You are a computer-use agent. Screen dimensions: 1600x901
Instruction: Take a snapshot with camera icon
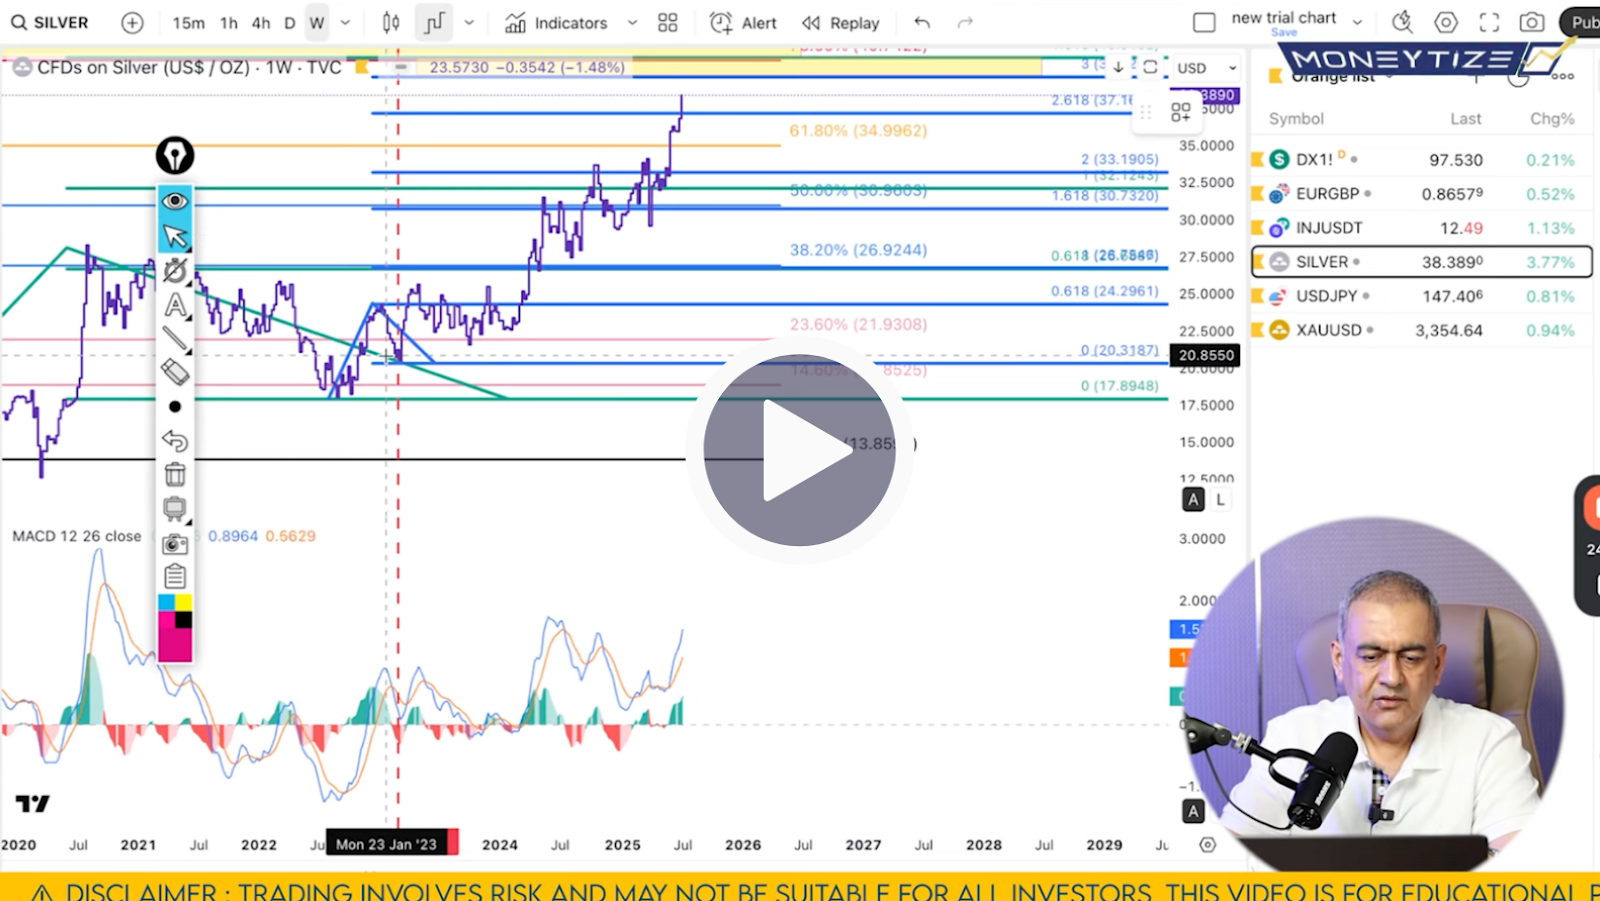point(1531,22)
